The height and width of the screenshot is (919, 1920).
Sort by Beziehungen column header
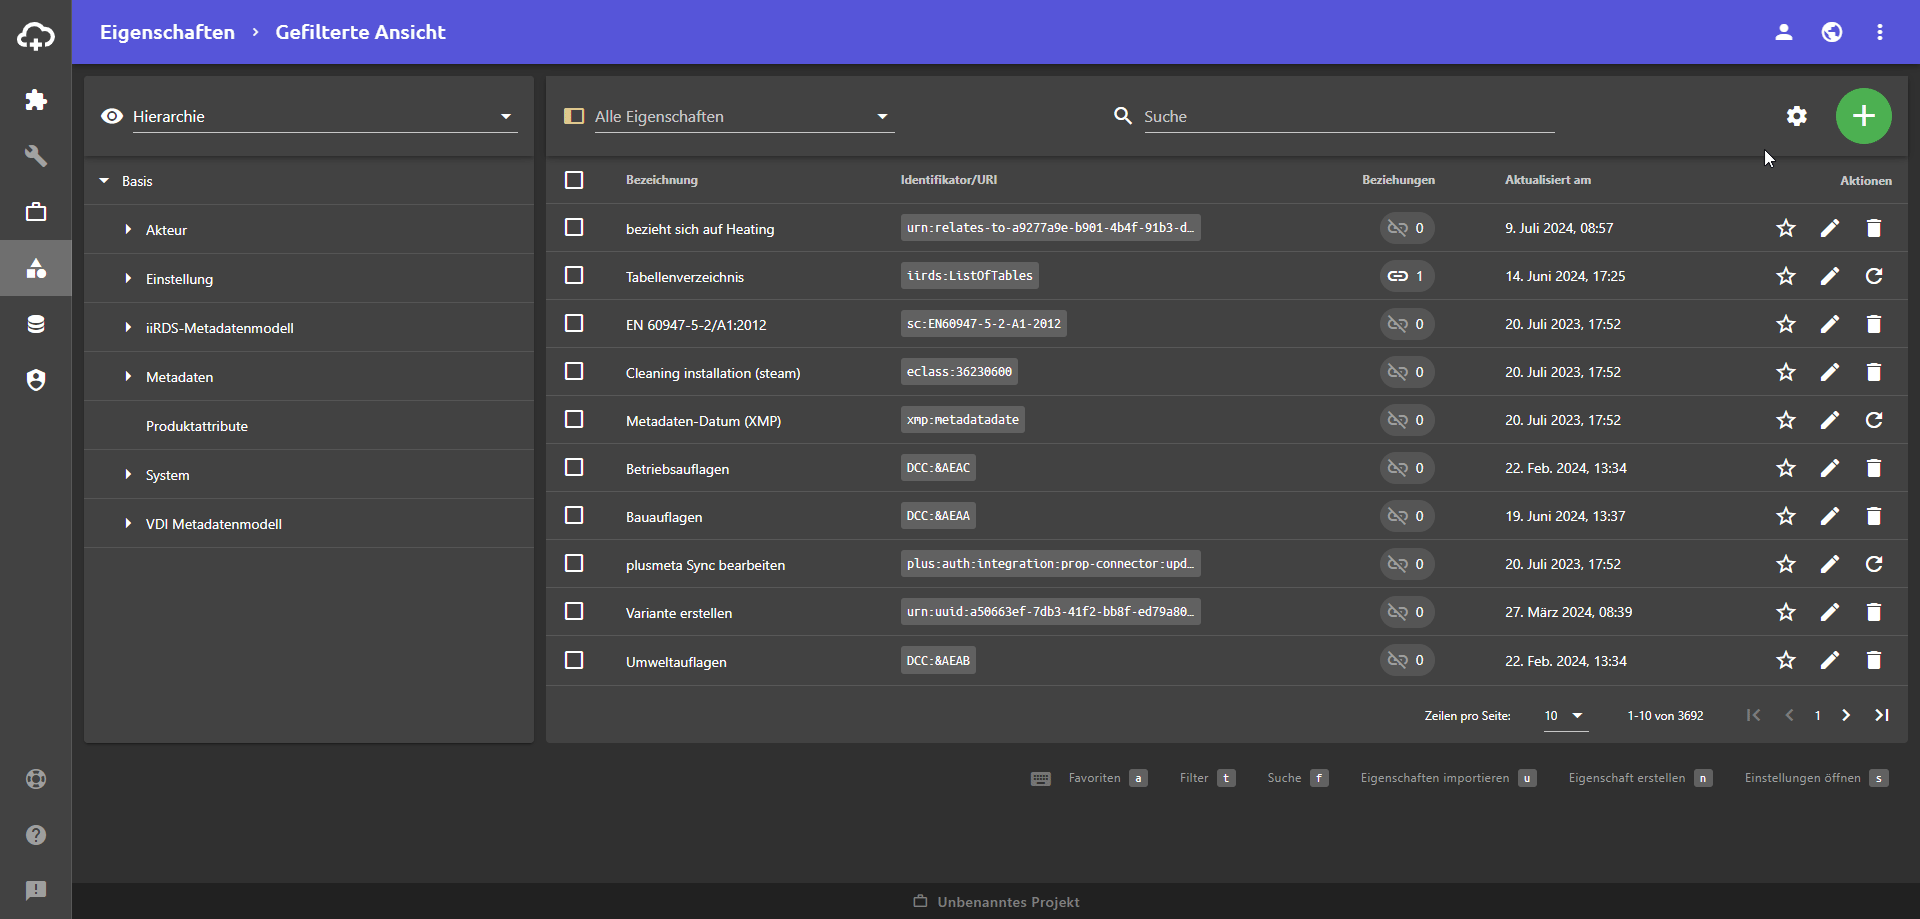click(x=1398, y=180)
